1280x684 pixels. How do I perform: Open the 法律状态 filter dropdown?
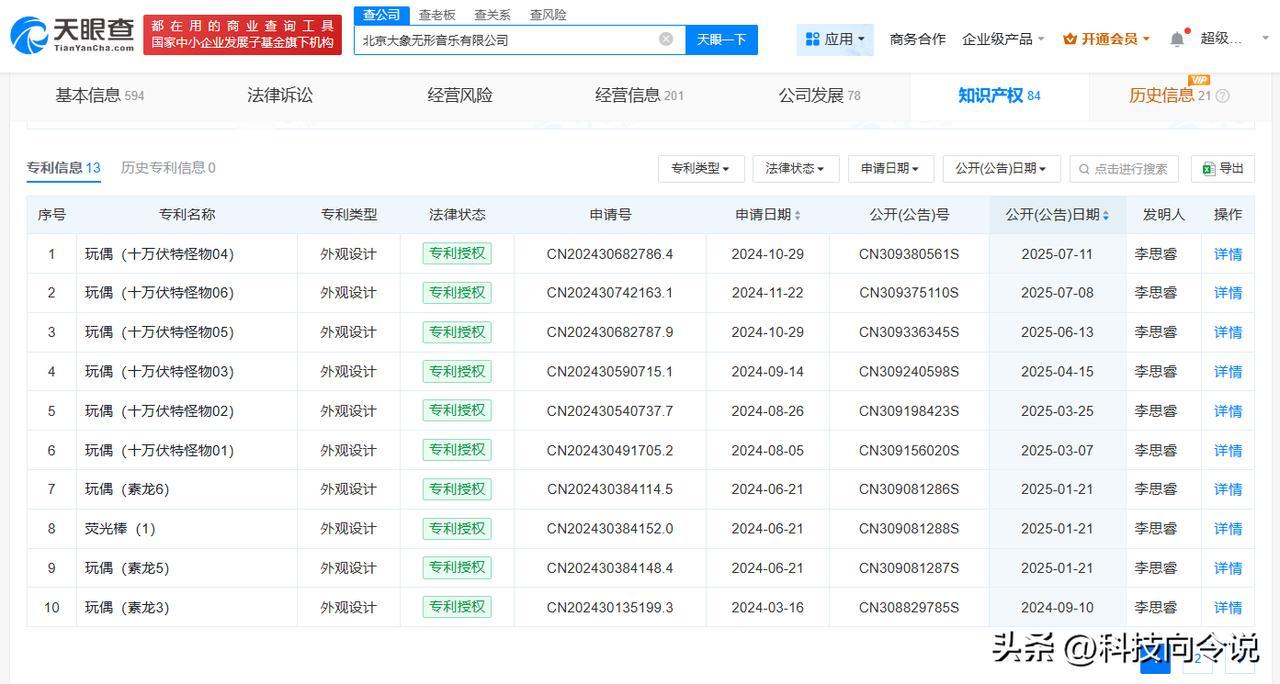click(x=796, y=169)
